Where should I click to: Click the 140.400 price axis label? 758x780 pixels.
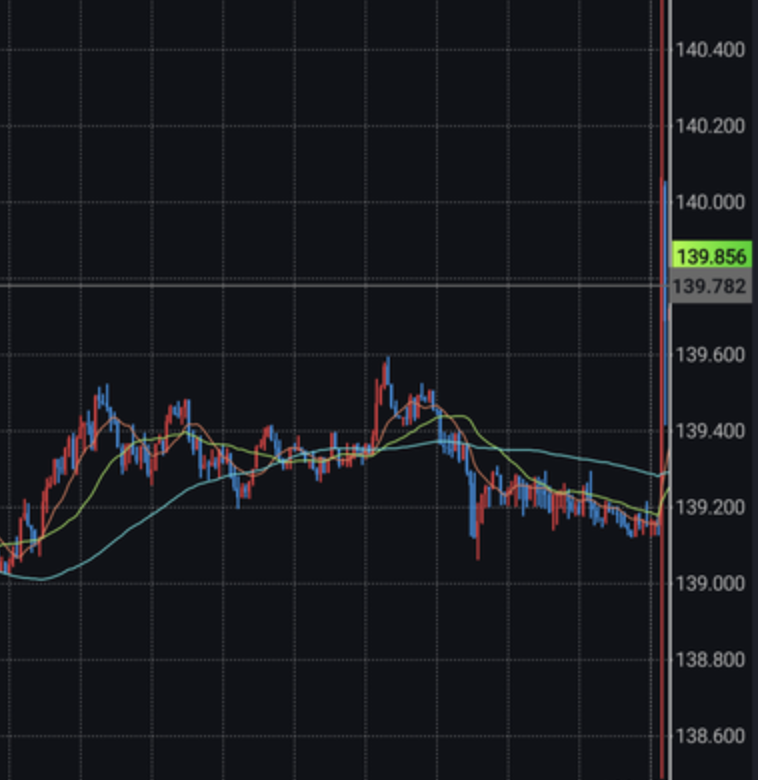click(711, 50)
